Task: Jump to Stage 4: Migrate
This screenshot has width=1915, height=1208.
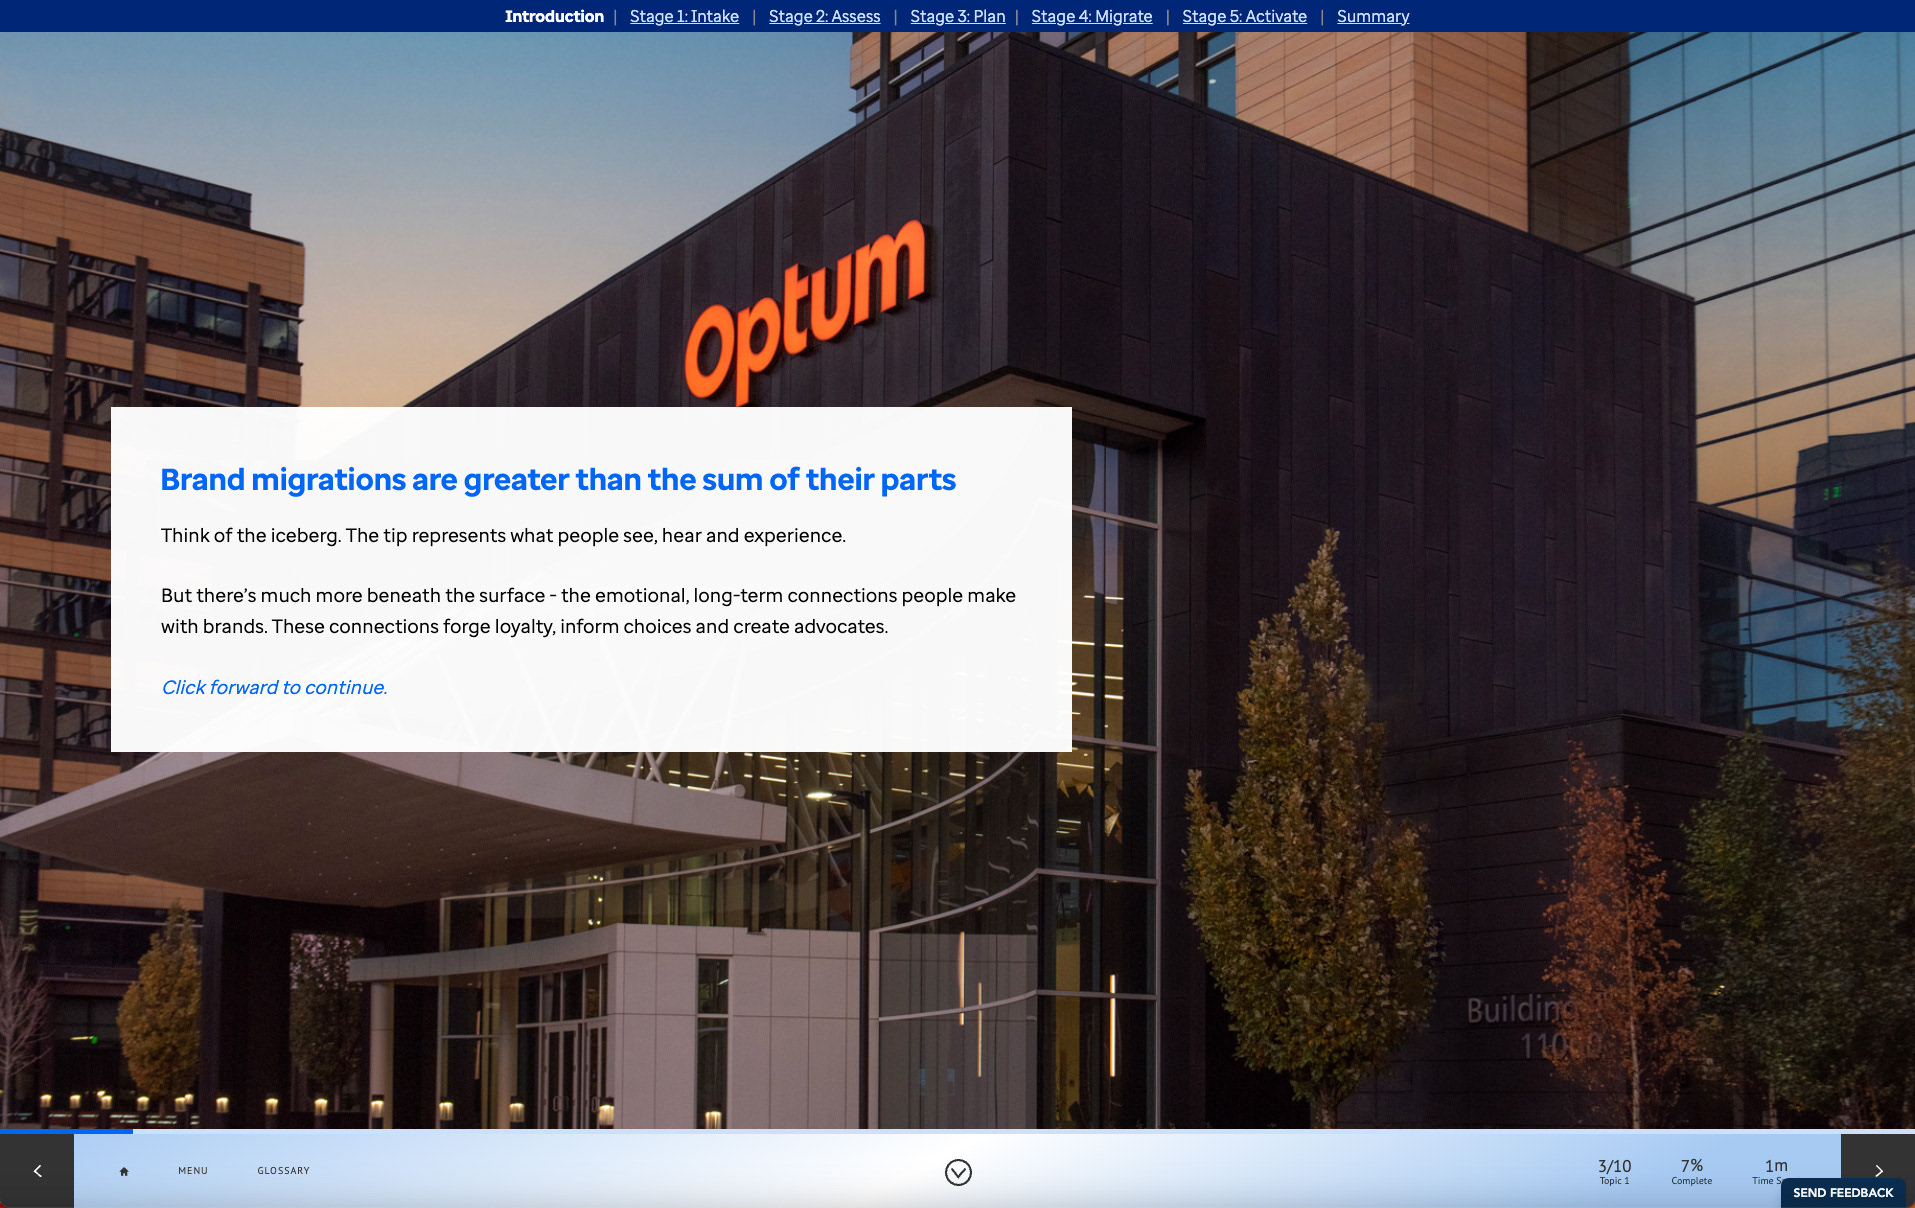Action: [1091, 16]
